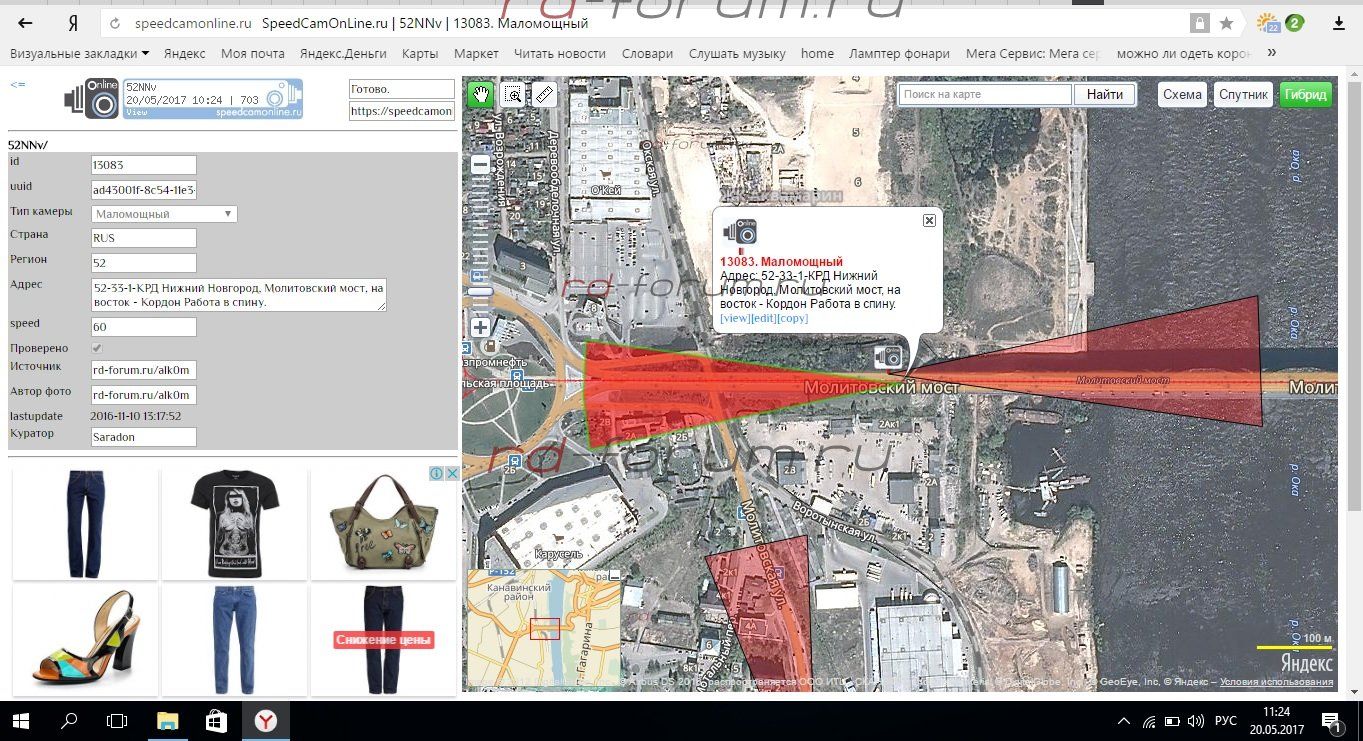Activate the zoom-to-selection magnifier tool
The width and height of the screenshot is (1363, 741).
pyautogui.click(x=513, y=95)
